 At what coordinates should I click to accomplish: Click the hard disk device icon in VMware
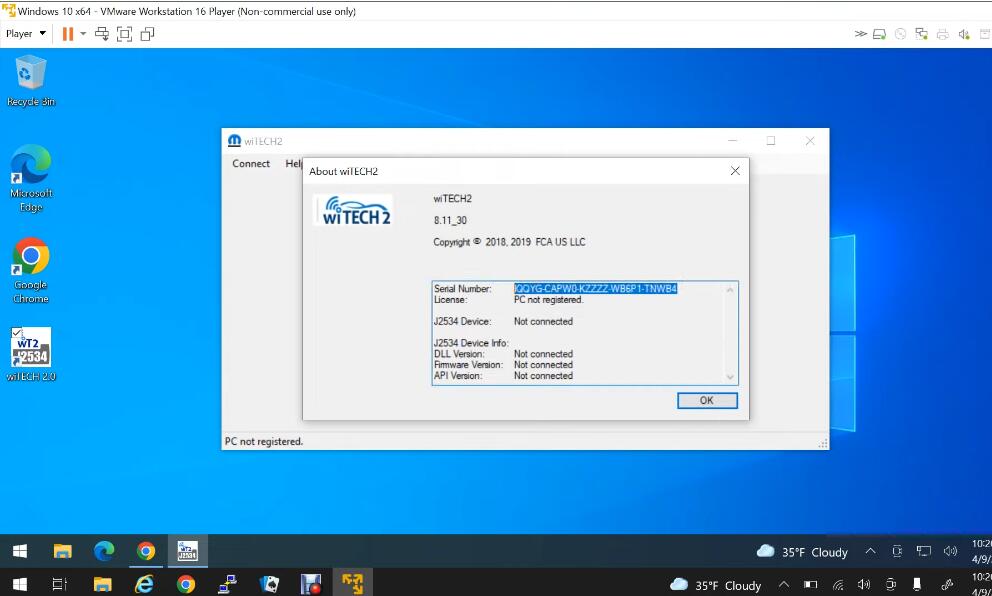tap(879, 34)
